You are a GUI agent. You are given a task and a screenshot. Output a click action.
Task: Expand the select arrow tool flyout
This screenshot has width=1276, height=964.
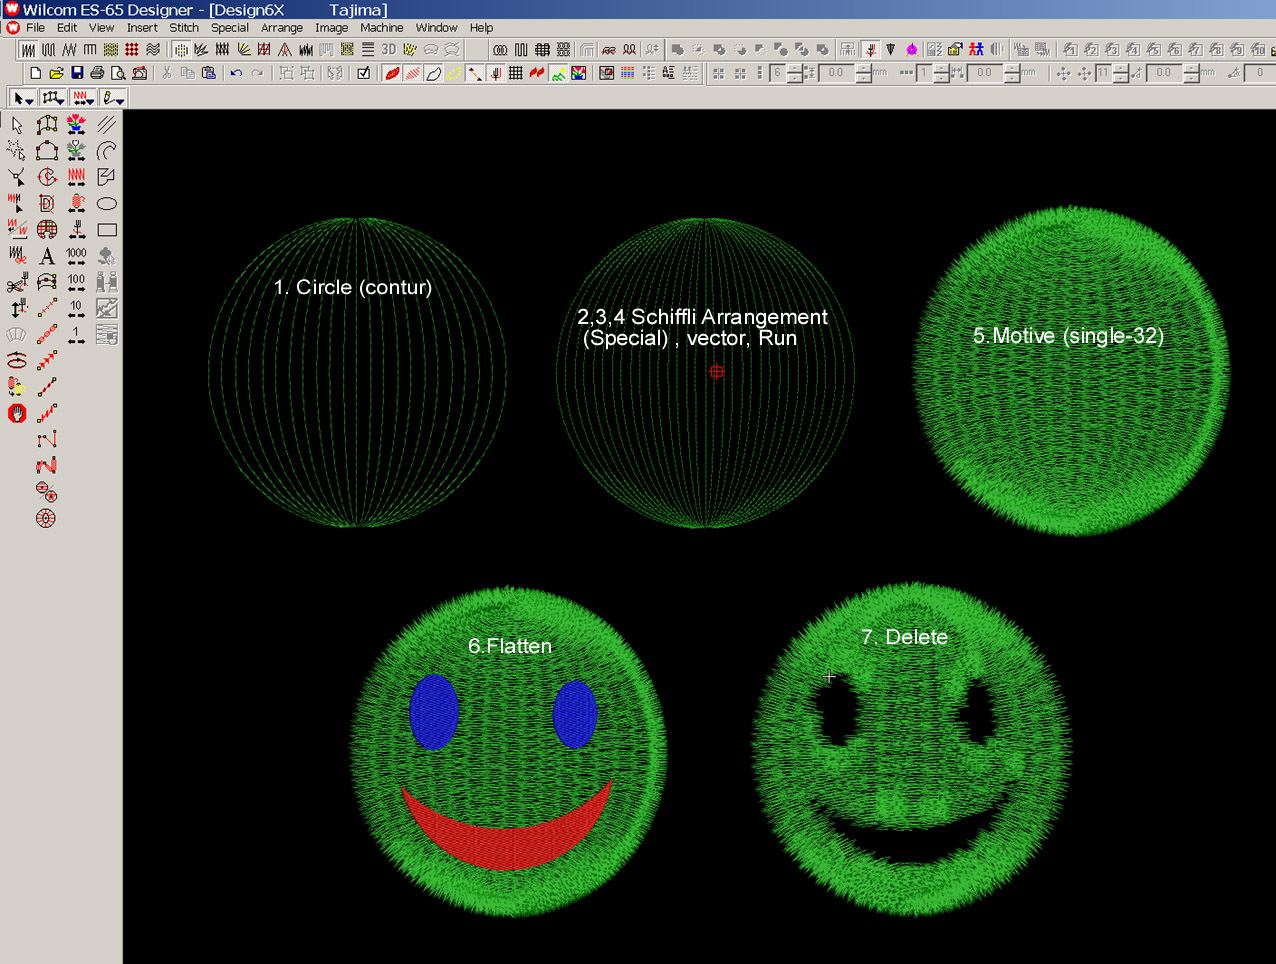point(22,98)
